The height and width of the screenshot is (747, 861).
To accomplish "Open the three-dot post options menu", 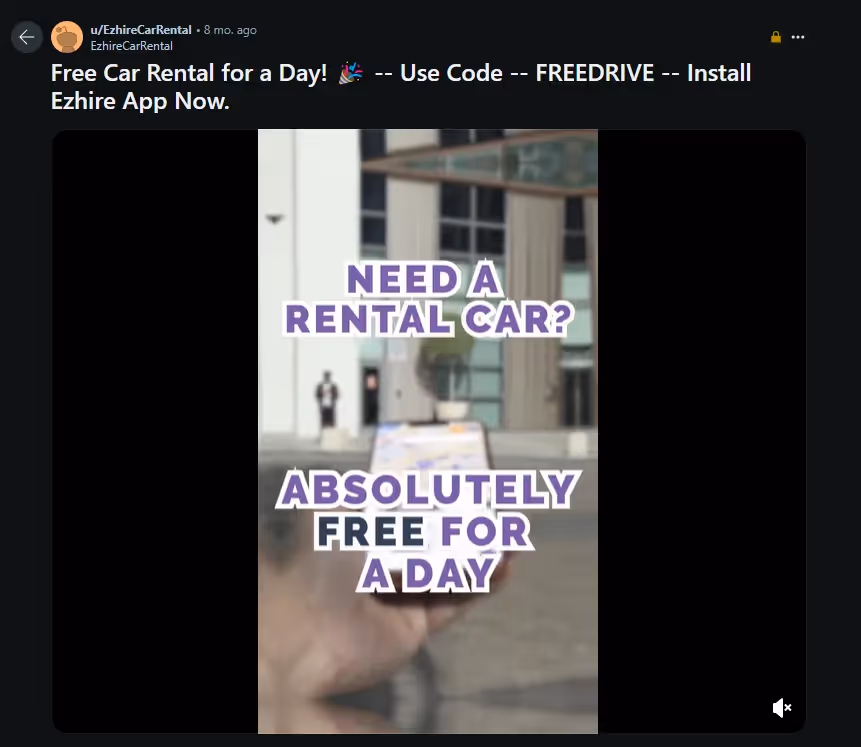I will (797, 37).
